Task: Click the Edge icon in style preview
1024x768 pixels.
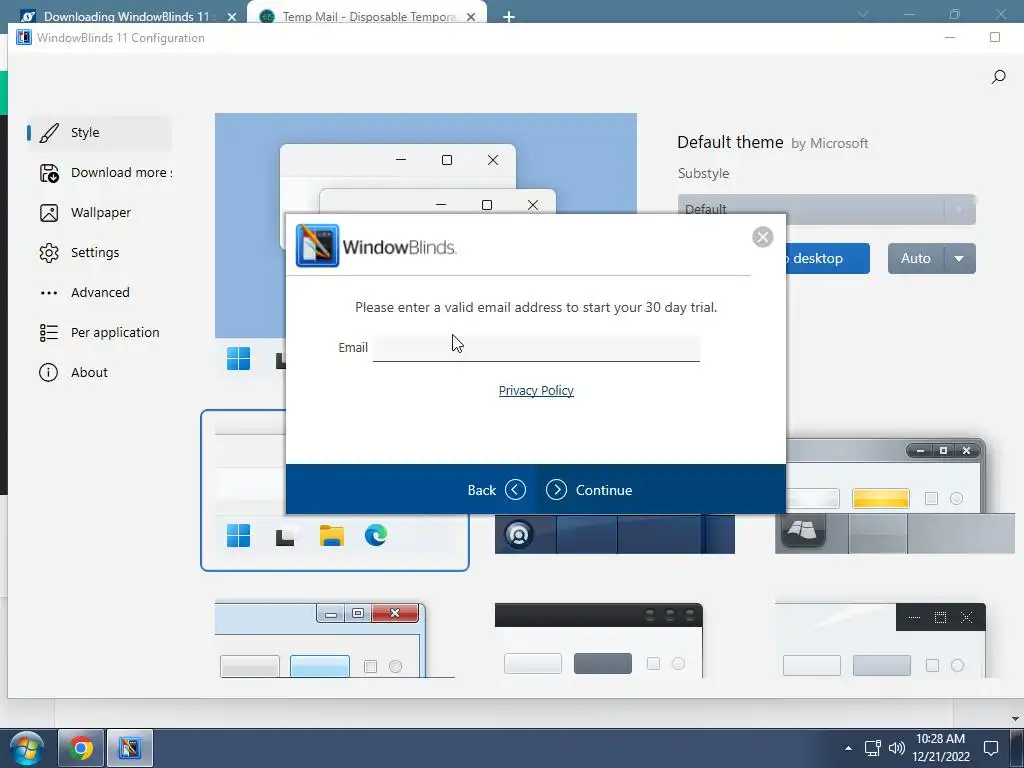Action: 376,536
